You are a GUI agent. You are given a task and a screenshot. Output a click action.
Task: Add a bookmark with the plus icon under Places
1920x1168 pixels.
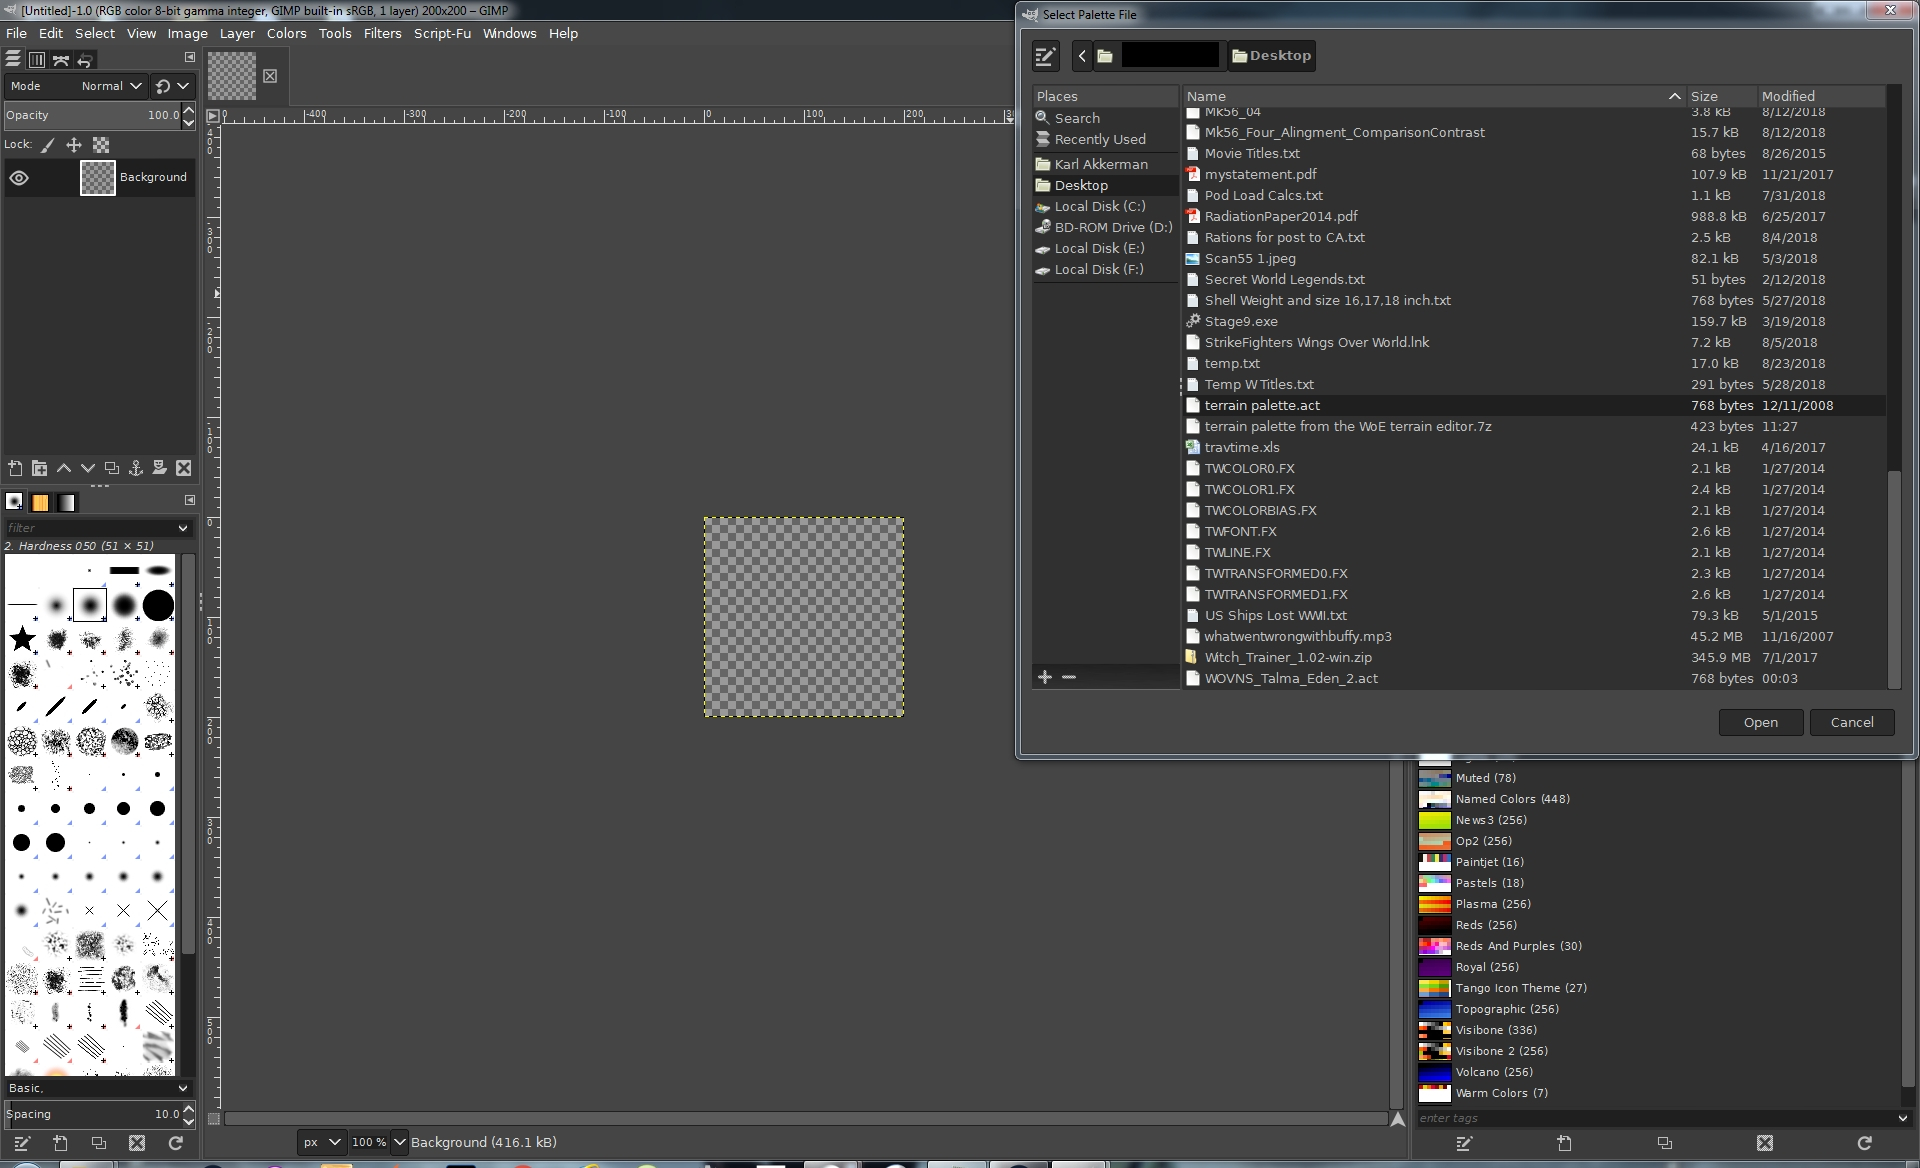click(1045, 677)
